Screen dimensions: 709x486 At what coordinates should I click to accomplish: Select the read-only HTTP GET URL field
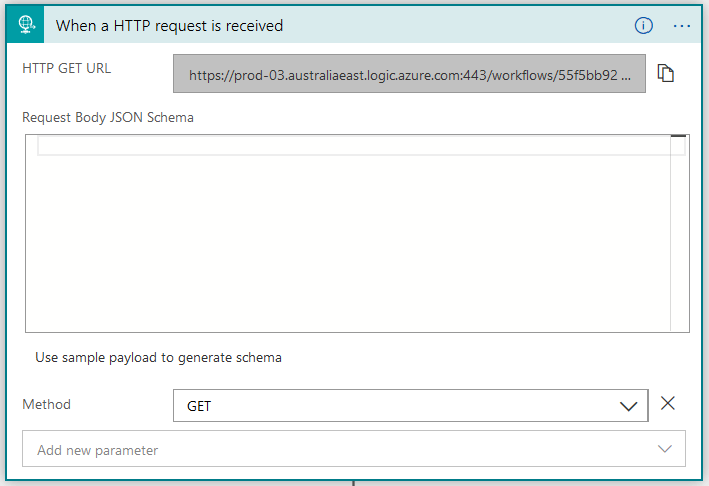click(409, 74)
